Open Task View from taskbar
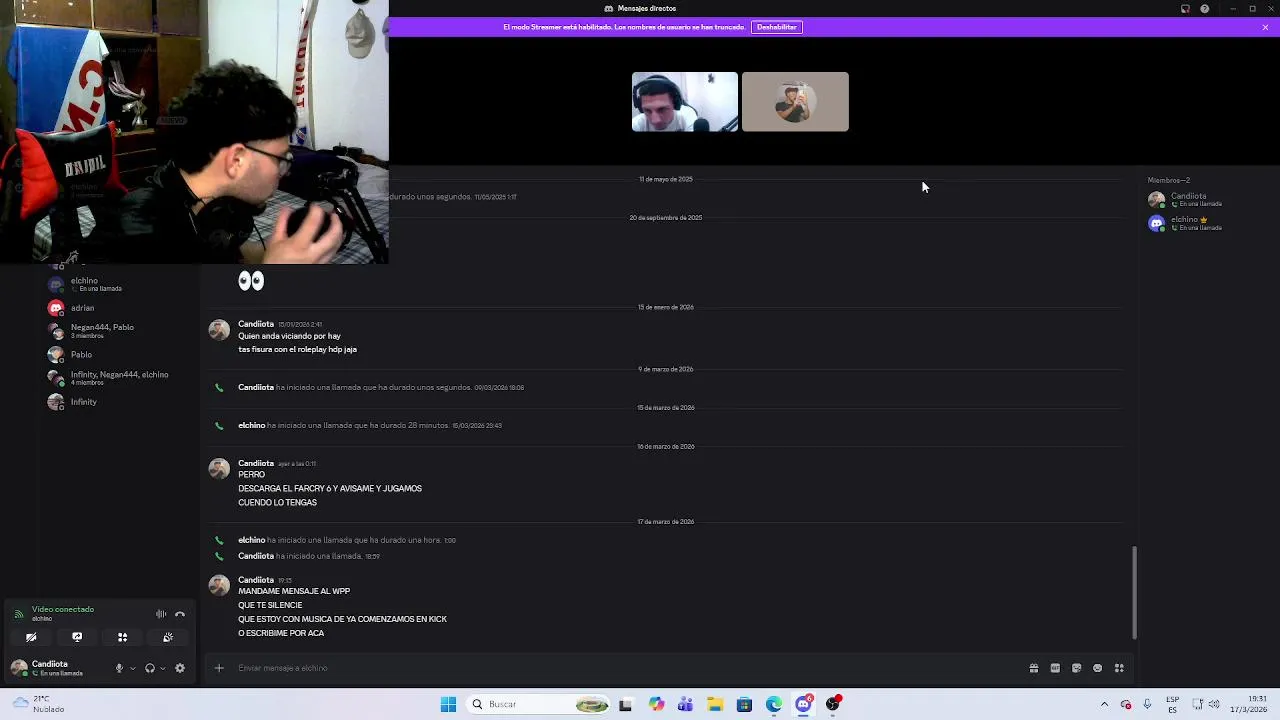This screenshot has height=720, width=1280. [626, 704]
